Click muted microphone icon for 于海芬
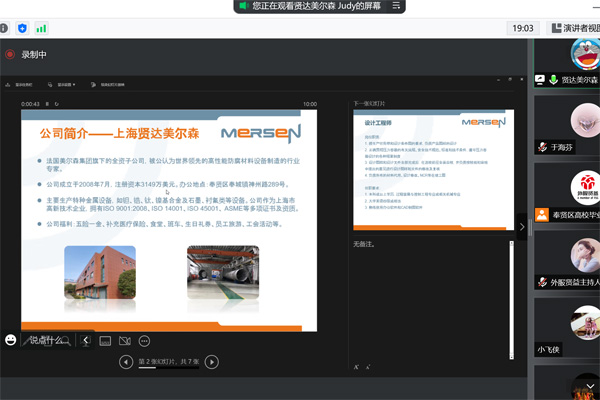Image resolution: width=600 pixels, height=400 pixels. click(543, 147)
